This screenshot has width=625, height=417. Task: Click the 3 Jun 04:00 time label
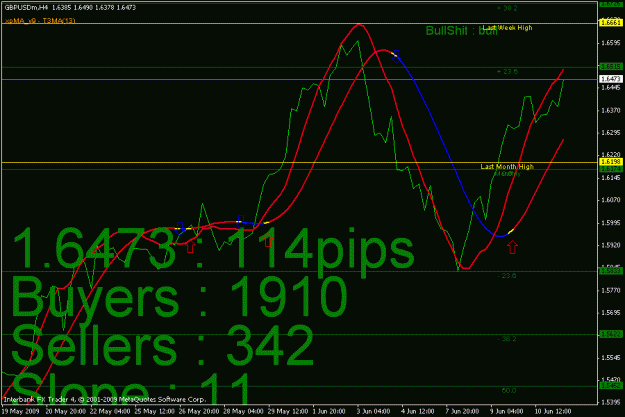pyautogui.click(x=373, y=411)
